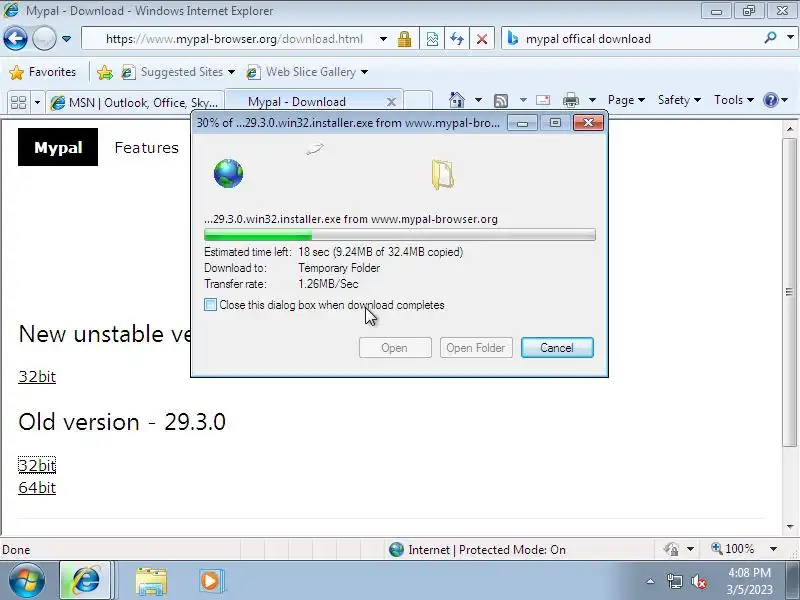Click the greyed Forward navigation button
Screen dimensions: 800x600
(x=44, y=38)
